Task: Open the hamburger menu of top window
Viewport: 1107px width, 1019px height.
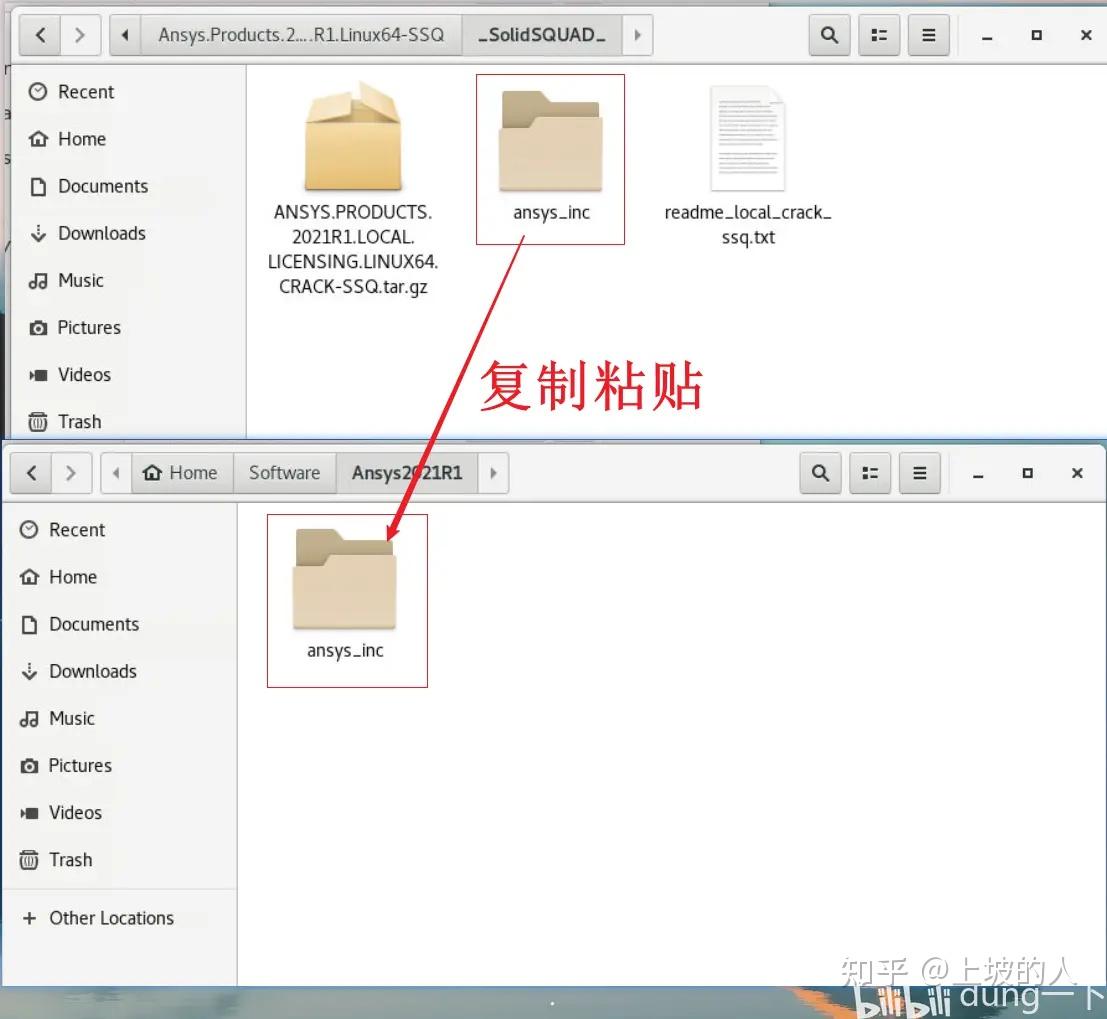Action: [x=928, y=34]
